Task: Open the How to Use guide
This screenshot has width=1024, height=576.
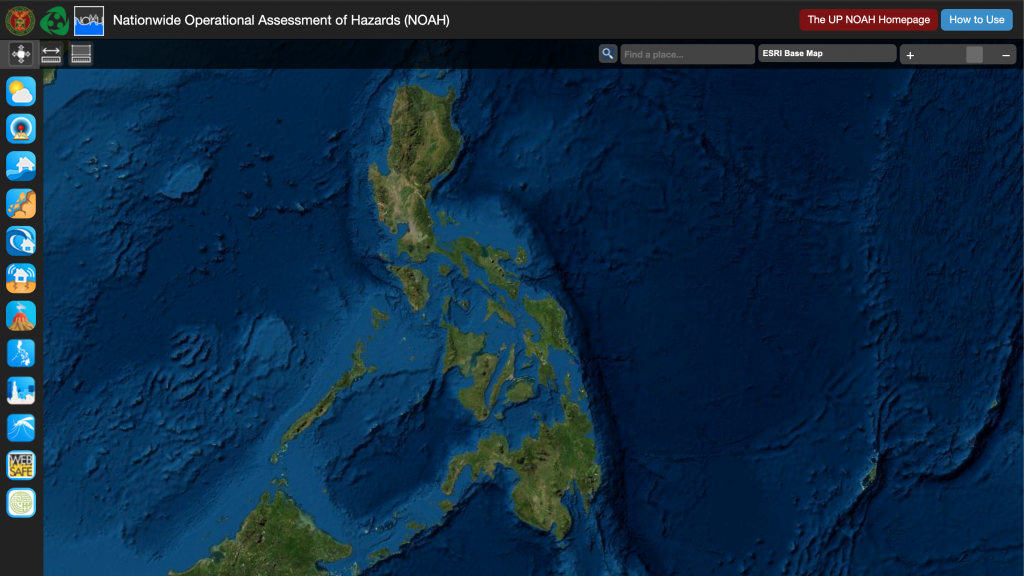Action: 976,20
